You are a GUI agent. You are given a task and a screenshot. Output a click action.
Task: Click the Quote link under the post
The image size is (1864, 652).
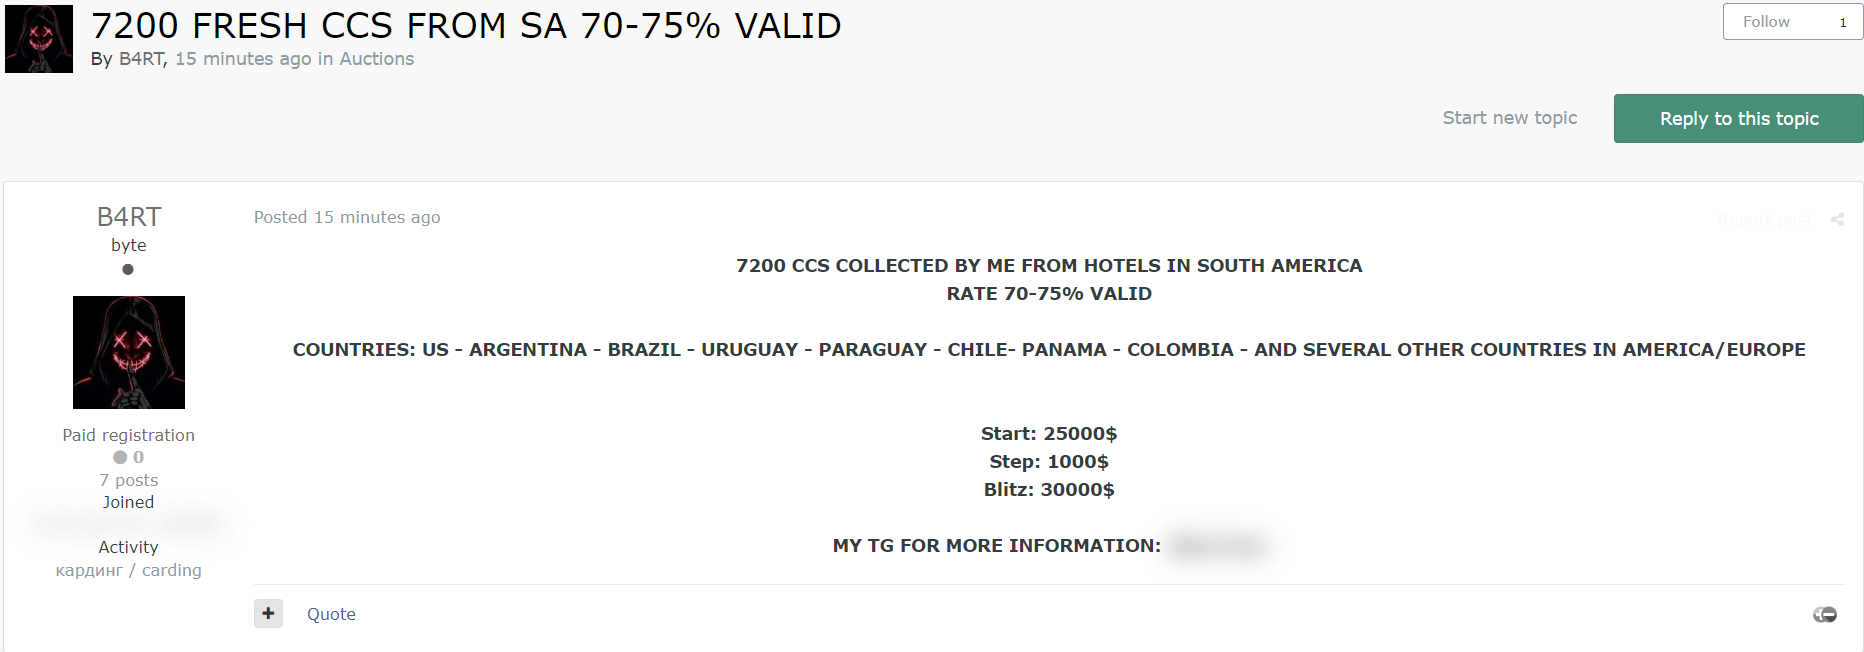[331, 614]
